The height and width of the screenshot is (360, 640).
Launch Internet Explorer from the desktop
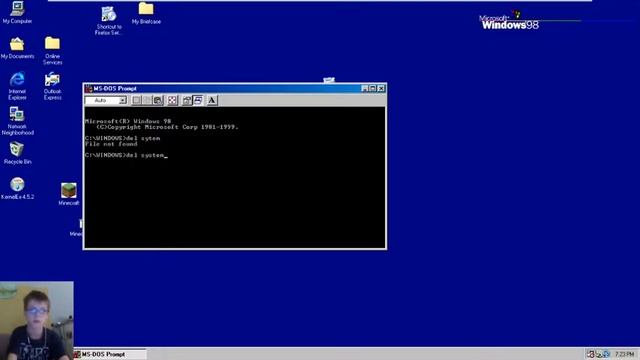17,86
